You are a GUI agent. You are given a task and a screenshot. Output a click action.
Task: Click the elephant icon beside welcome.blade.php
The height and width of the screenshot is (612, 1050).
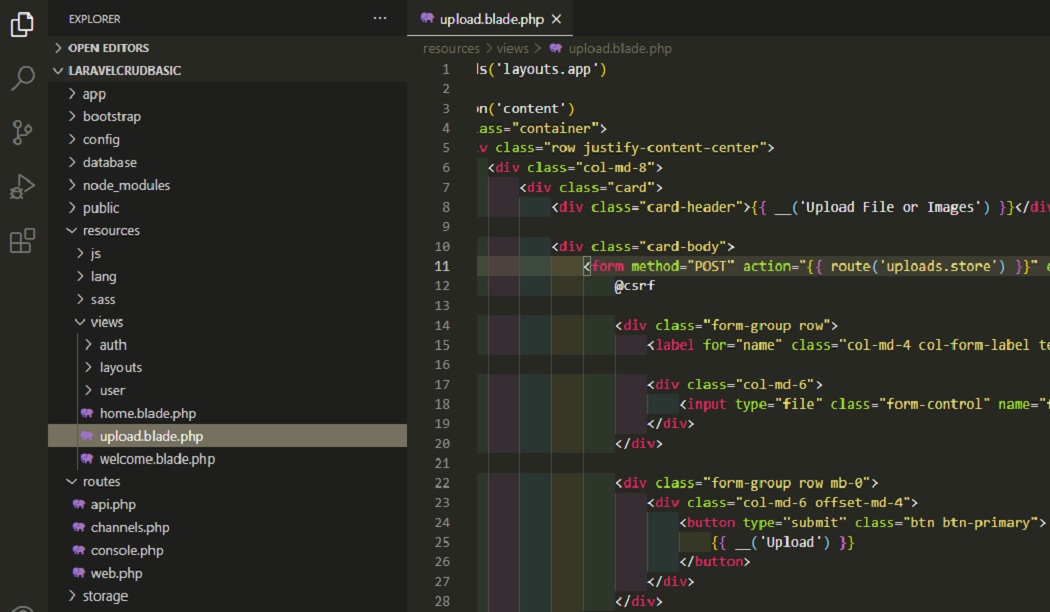tap(87, 459)
